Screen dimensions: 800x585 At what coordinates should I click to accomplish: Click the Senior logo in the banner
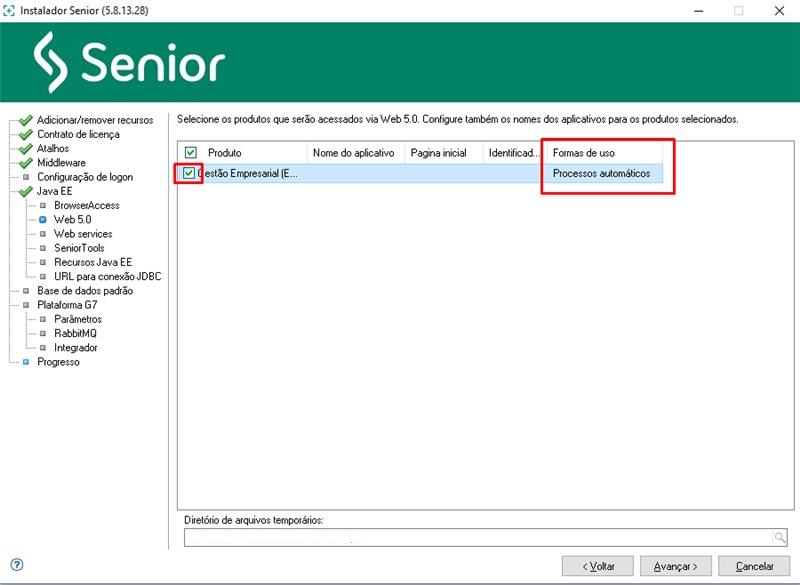pos(129,62)
